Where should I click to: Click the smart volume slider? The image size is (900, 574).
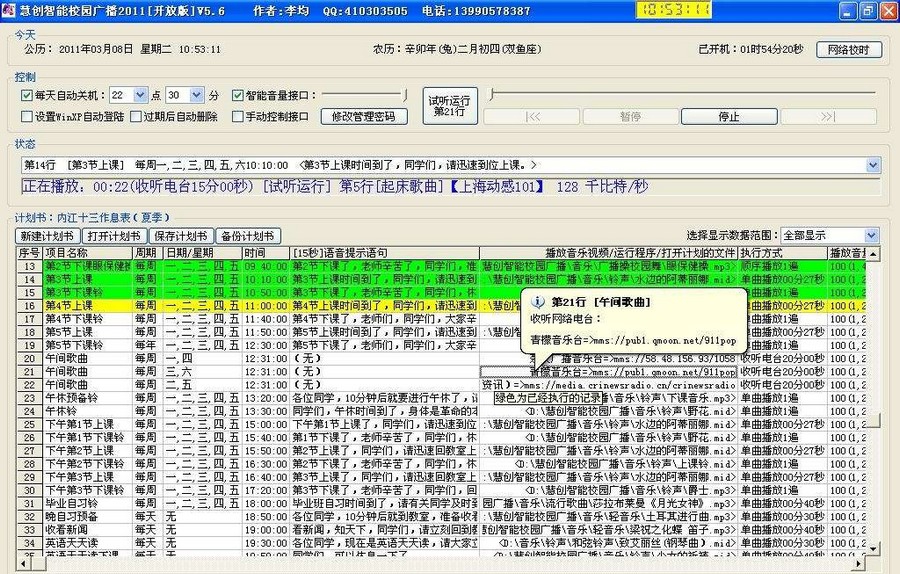(365, 95)
